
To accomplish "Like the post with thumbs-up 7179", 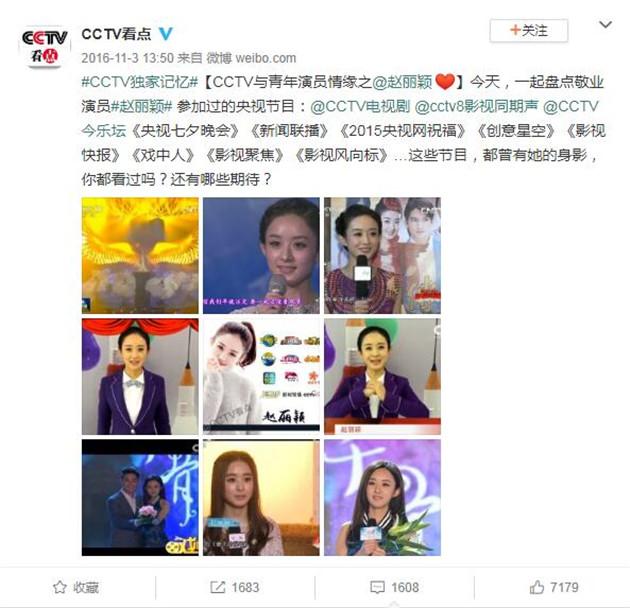I will (554, 588).
